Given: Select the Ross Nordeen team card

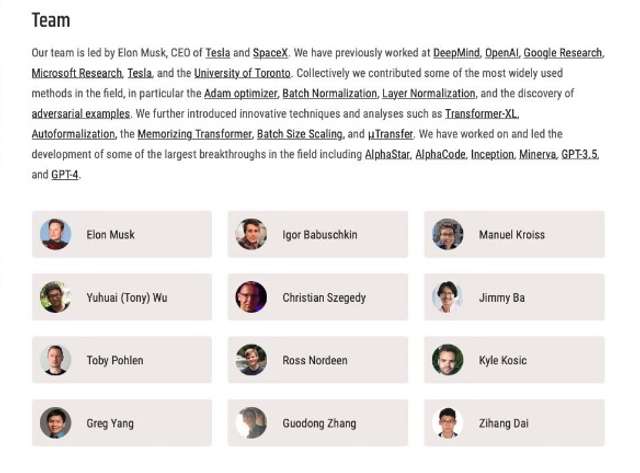Looking at the screenshot, I should tap(318, 360).
